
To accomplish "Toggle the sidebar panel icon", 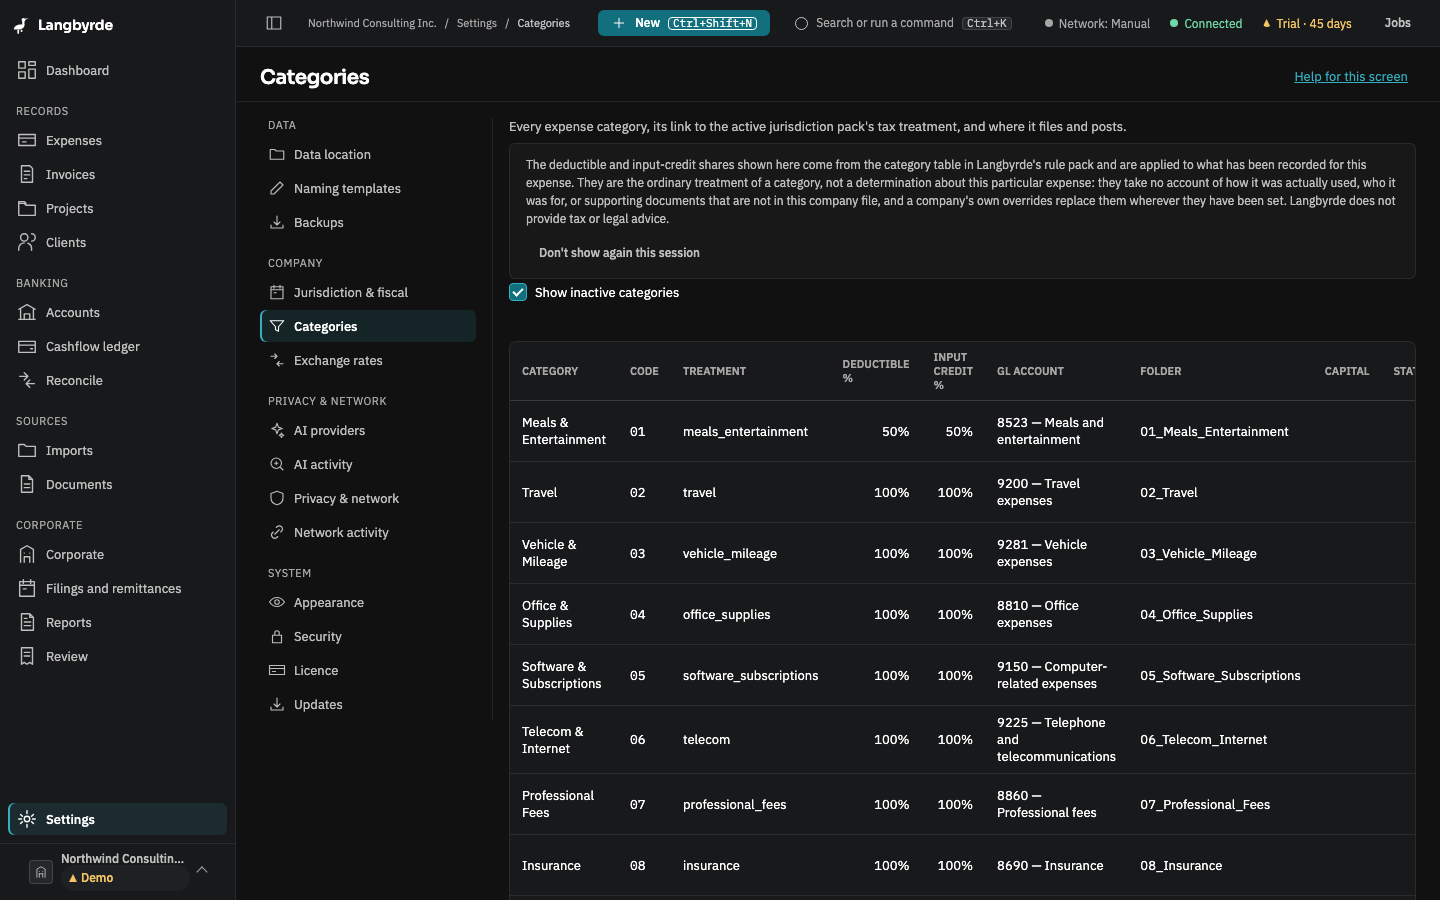I will (274, 23).
